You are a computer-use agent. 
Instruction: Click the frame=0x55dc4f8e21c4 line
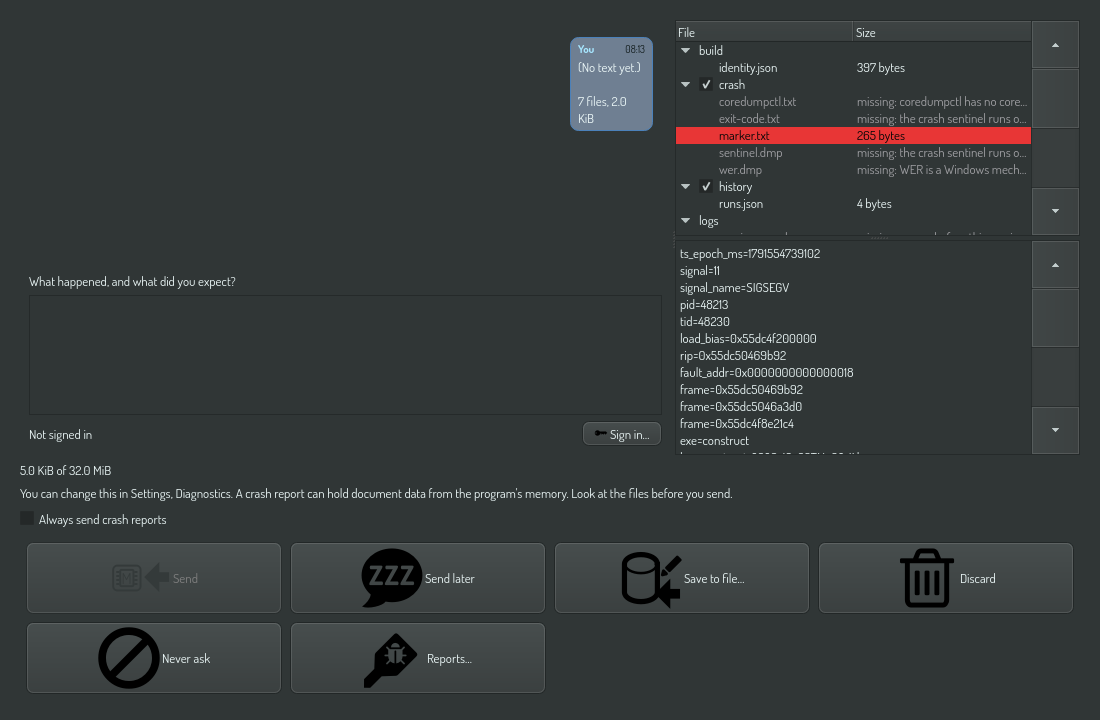[x=737, y=423]
